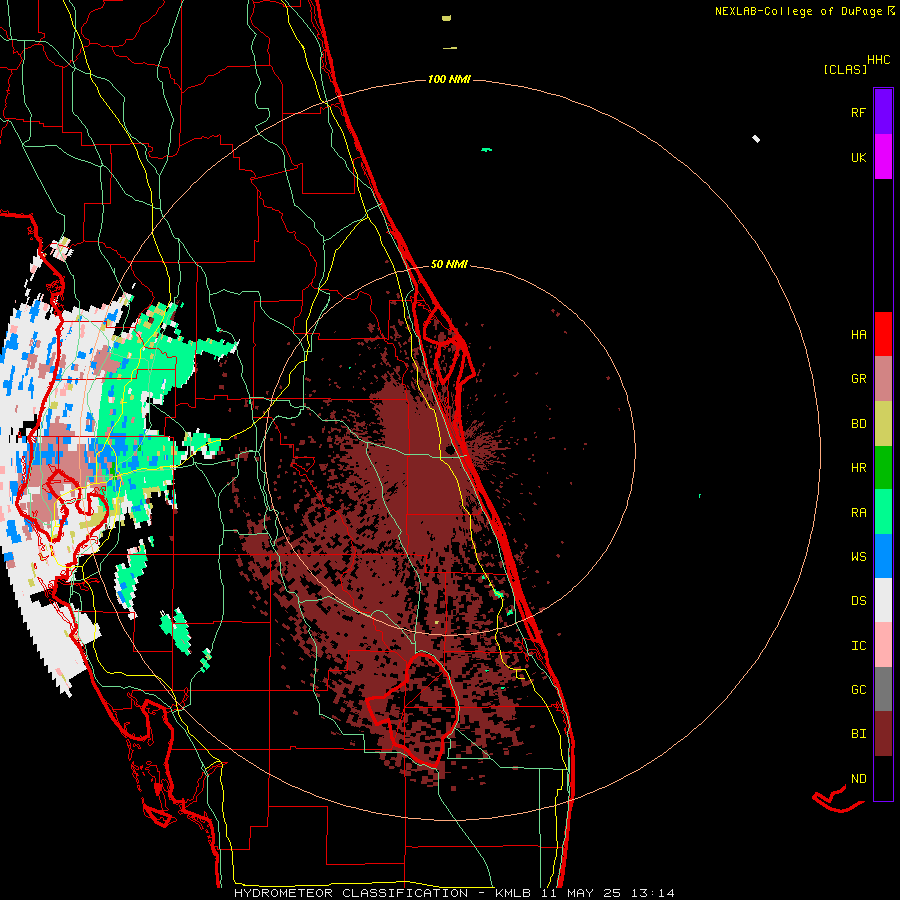Click the RA legend label
Screen dimensions: 900x900
(858, 513)
